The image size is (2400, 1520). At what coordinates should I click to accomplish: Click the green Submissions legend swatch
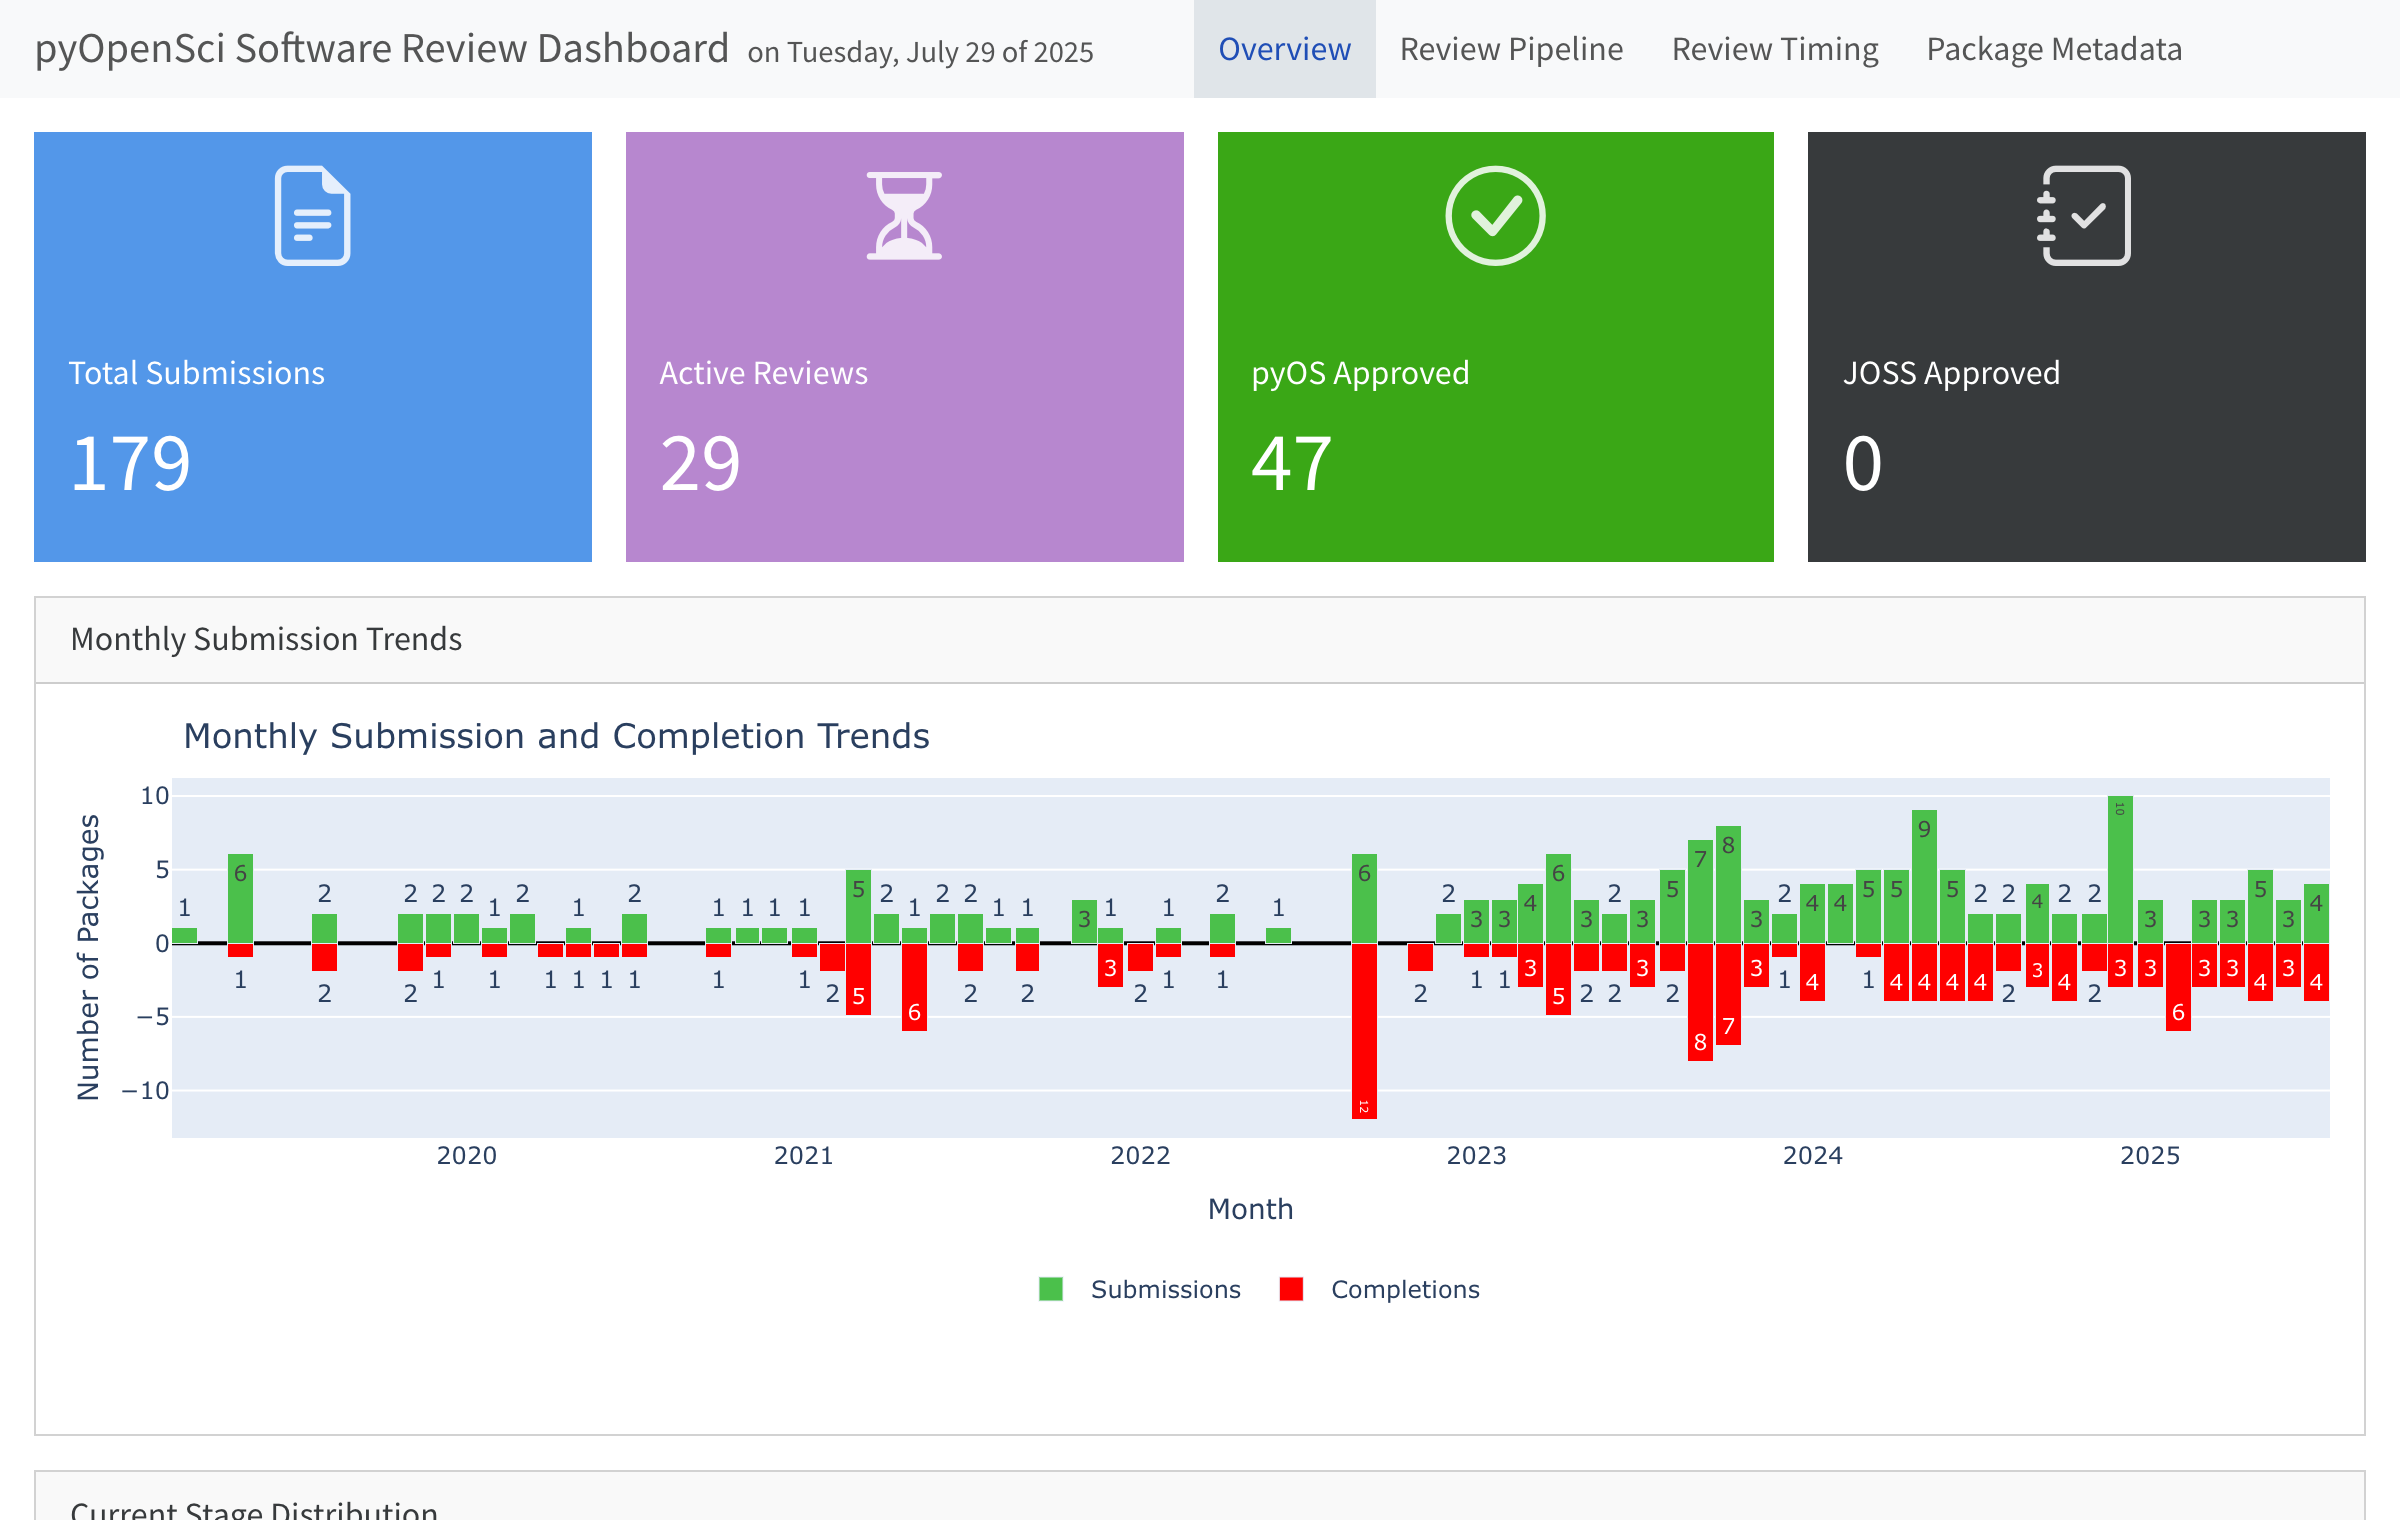[1051, 1289]
